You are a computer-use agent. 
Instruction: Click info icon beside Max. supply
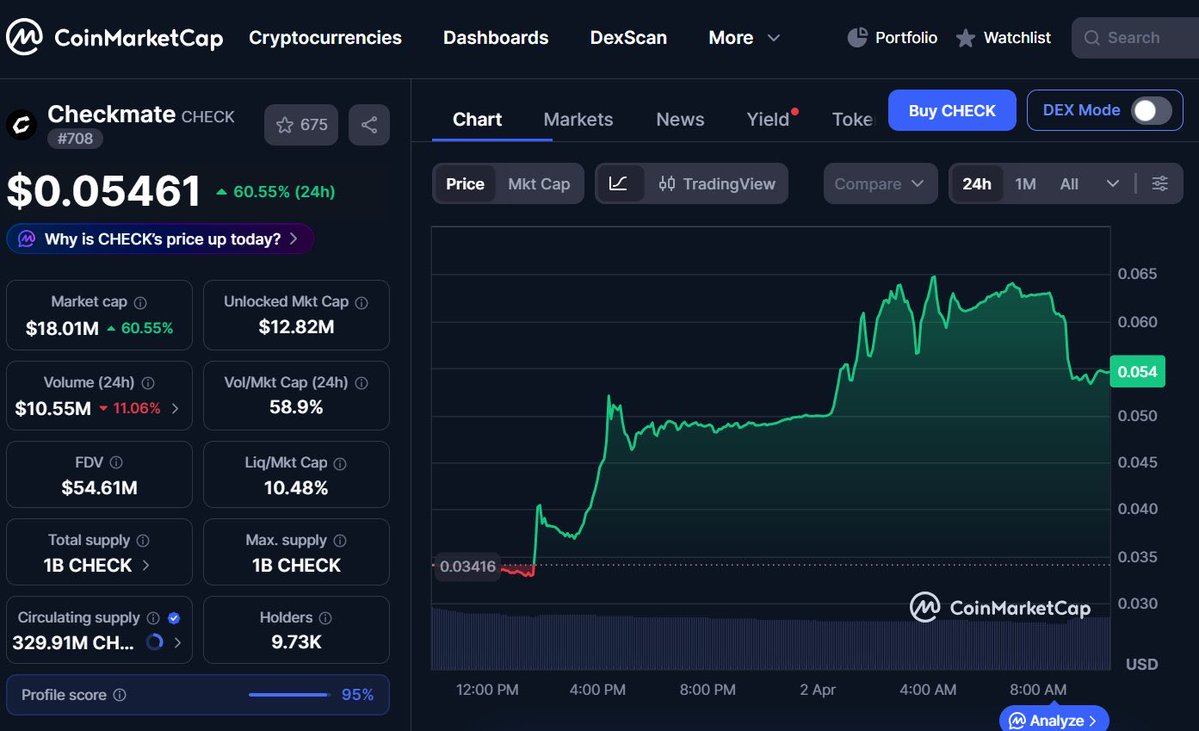pyautogui.click(x=340, y=541)
